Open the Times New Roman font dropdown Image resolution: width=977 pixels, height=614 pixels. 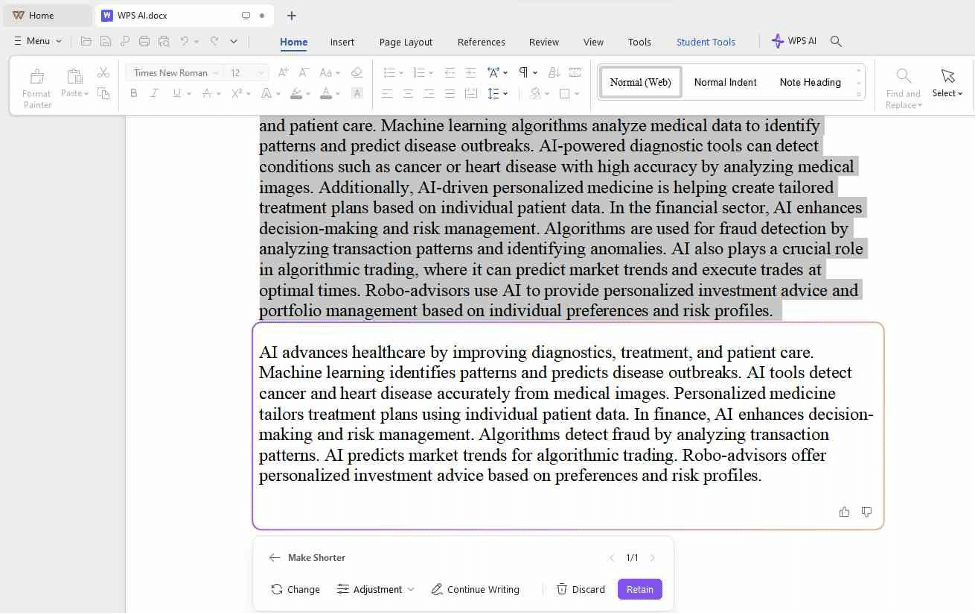click(176, 73)
